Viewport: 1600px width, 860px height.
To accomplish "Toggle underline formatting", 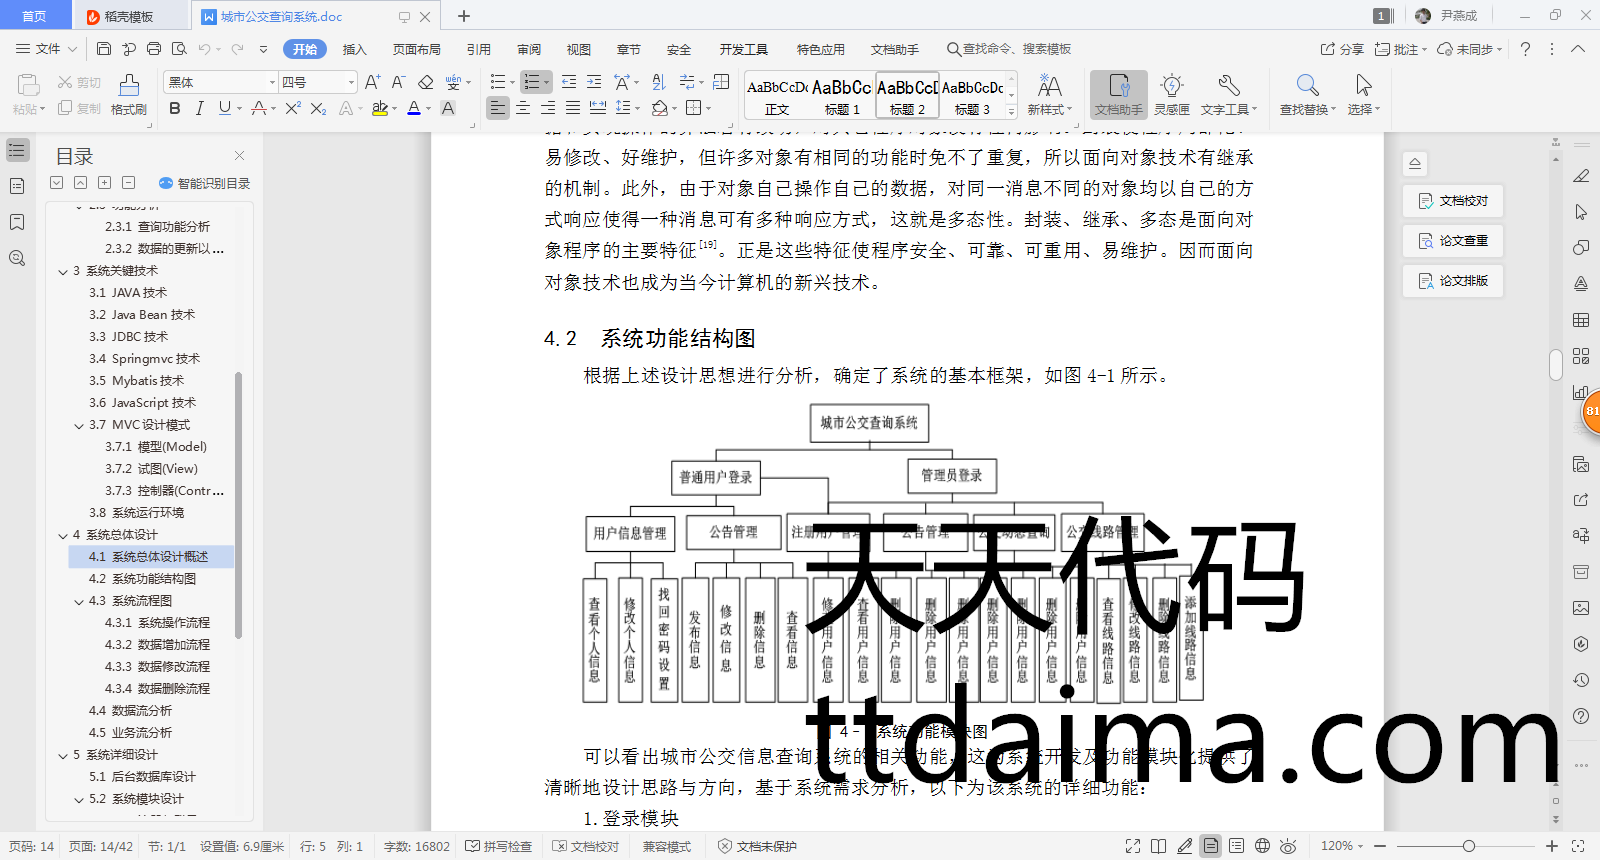I will coord(225,108).
